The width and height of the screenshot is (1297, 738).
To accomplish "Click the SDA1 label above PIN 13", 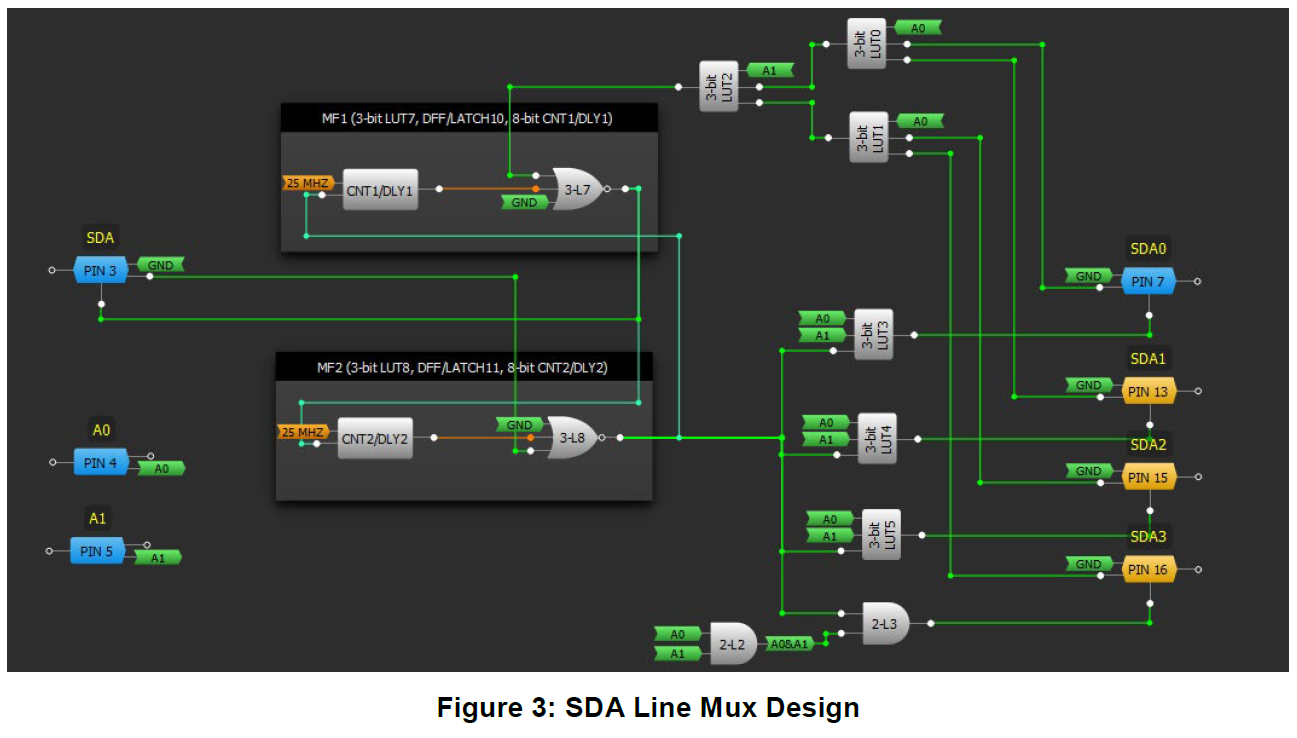I will 1148,358.
